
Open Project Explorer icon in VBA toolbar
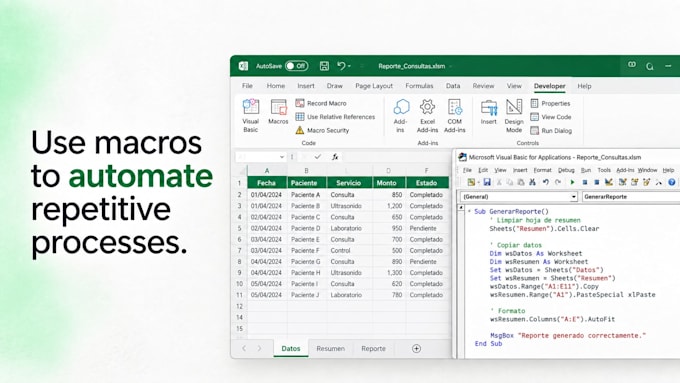(x=622, y=182)
